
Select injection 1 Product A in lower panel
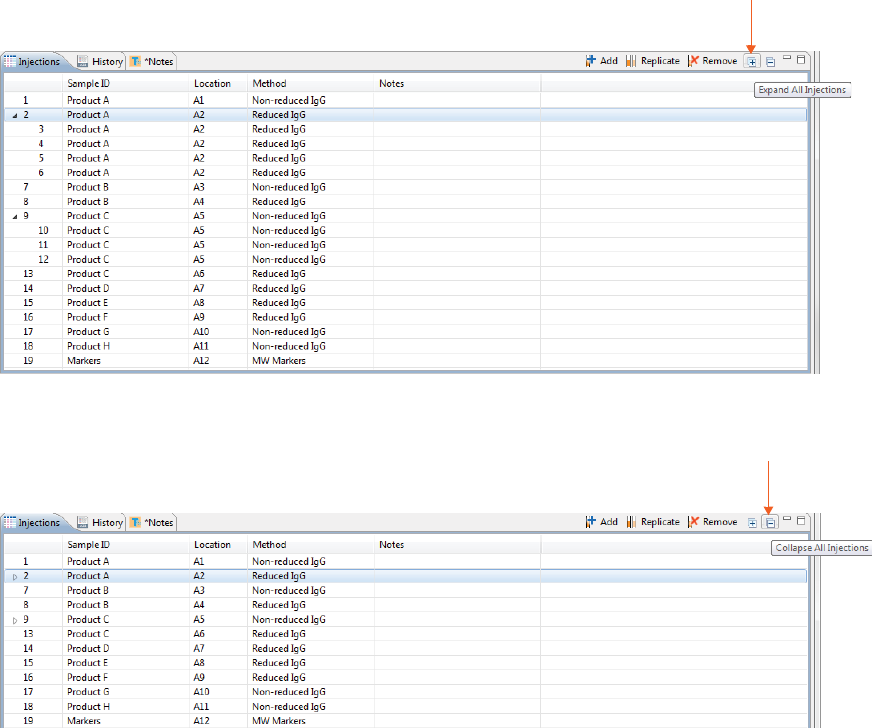pyautogui.click(x=406, y=562)
